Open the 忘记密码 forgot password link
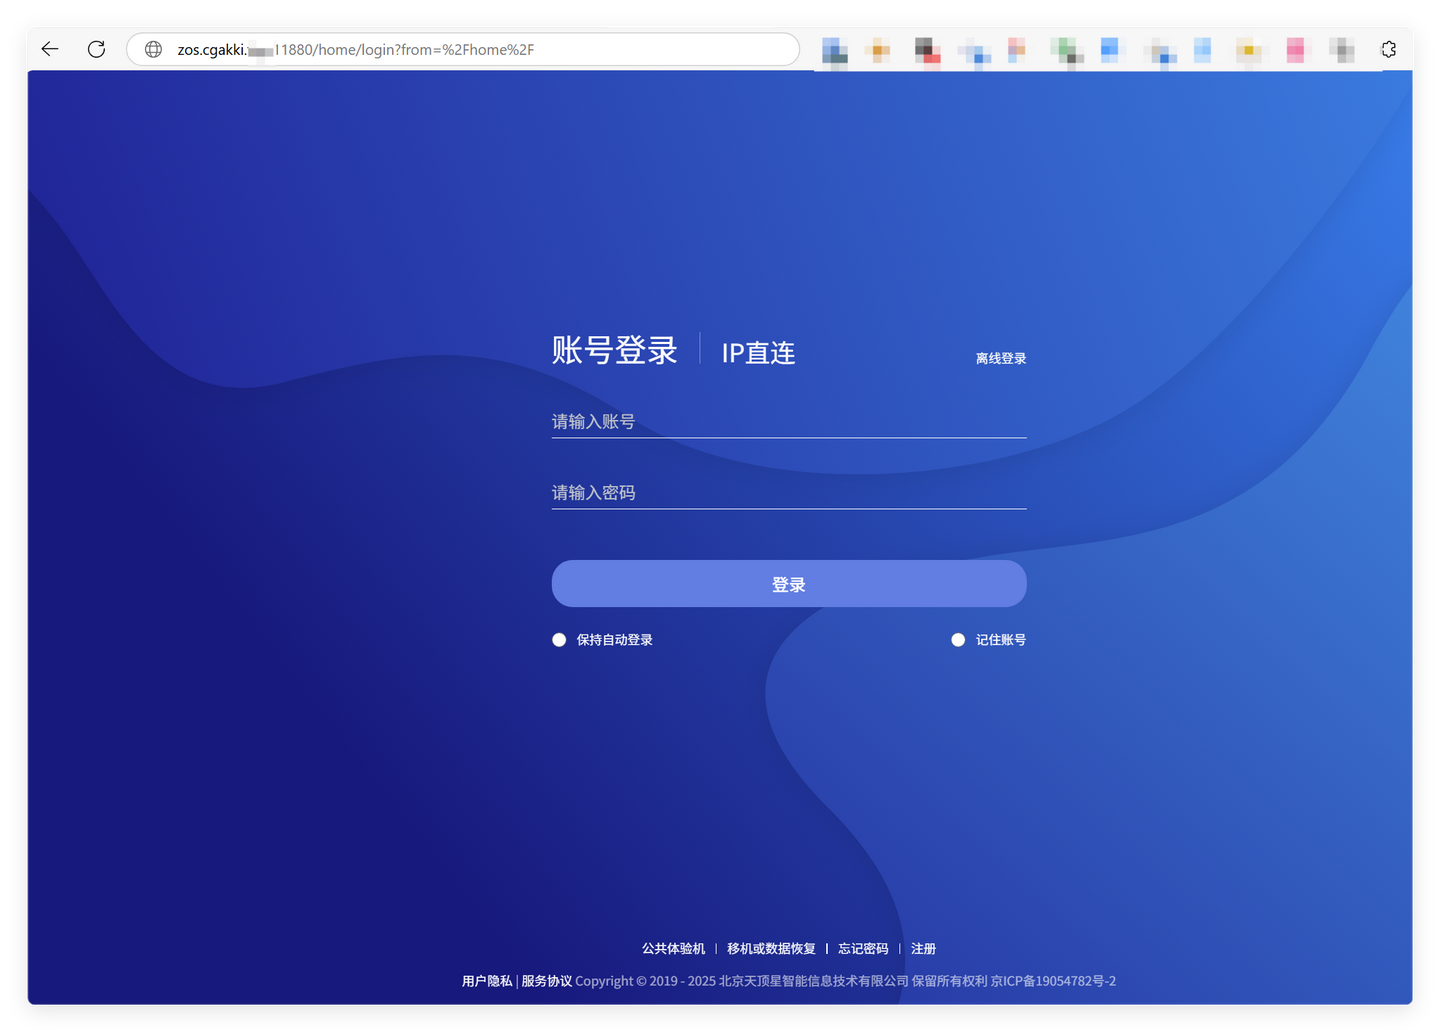 [862, 948]
